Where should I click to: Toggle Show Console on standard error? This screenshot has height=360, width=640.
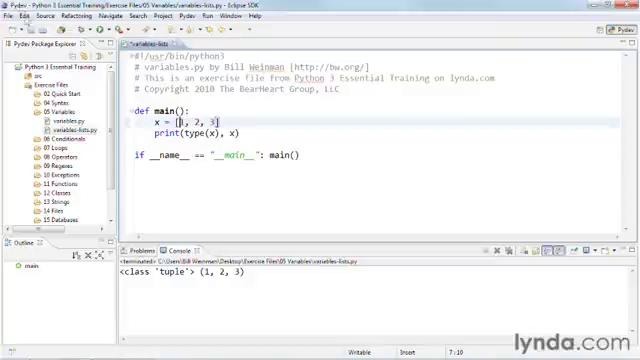click(559, 251)
